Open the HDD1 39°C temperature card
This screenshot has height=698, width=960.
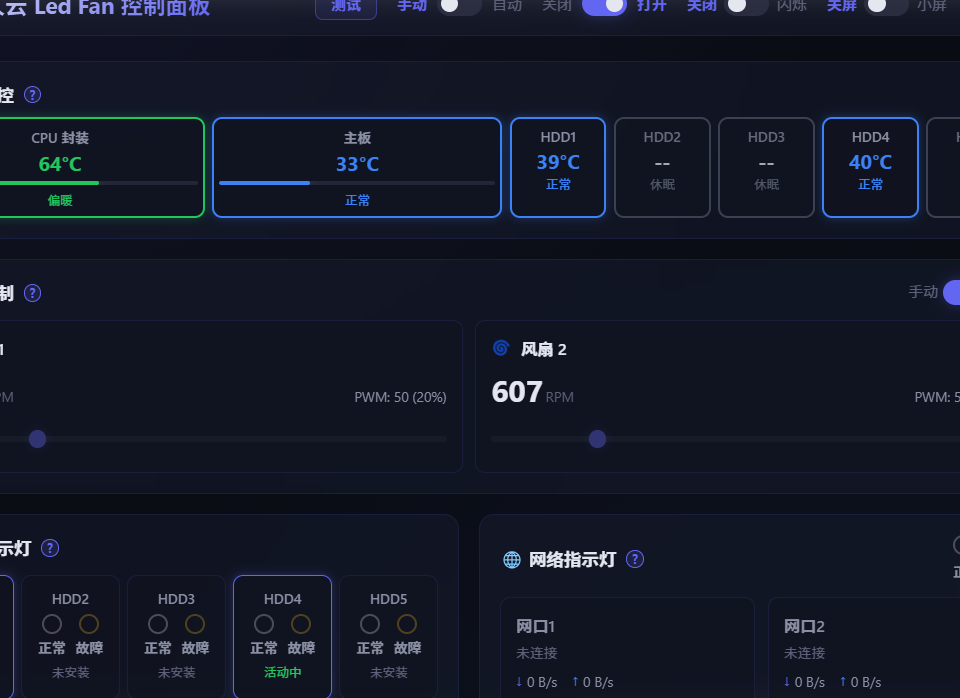558,167
